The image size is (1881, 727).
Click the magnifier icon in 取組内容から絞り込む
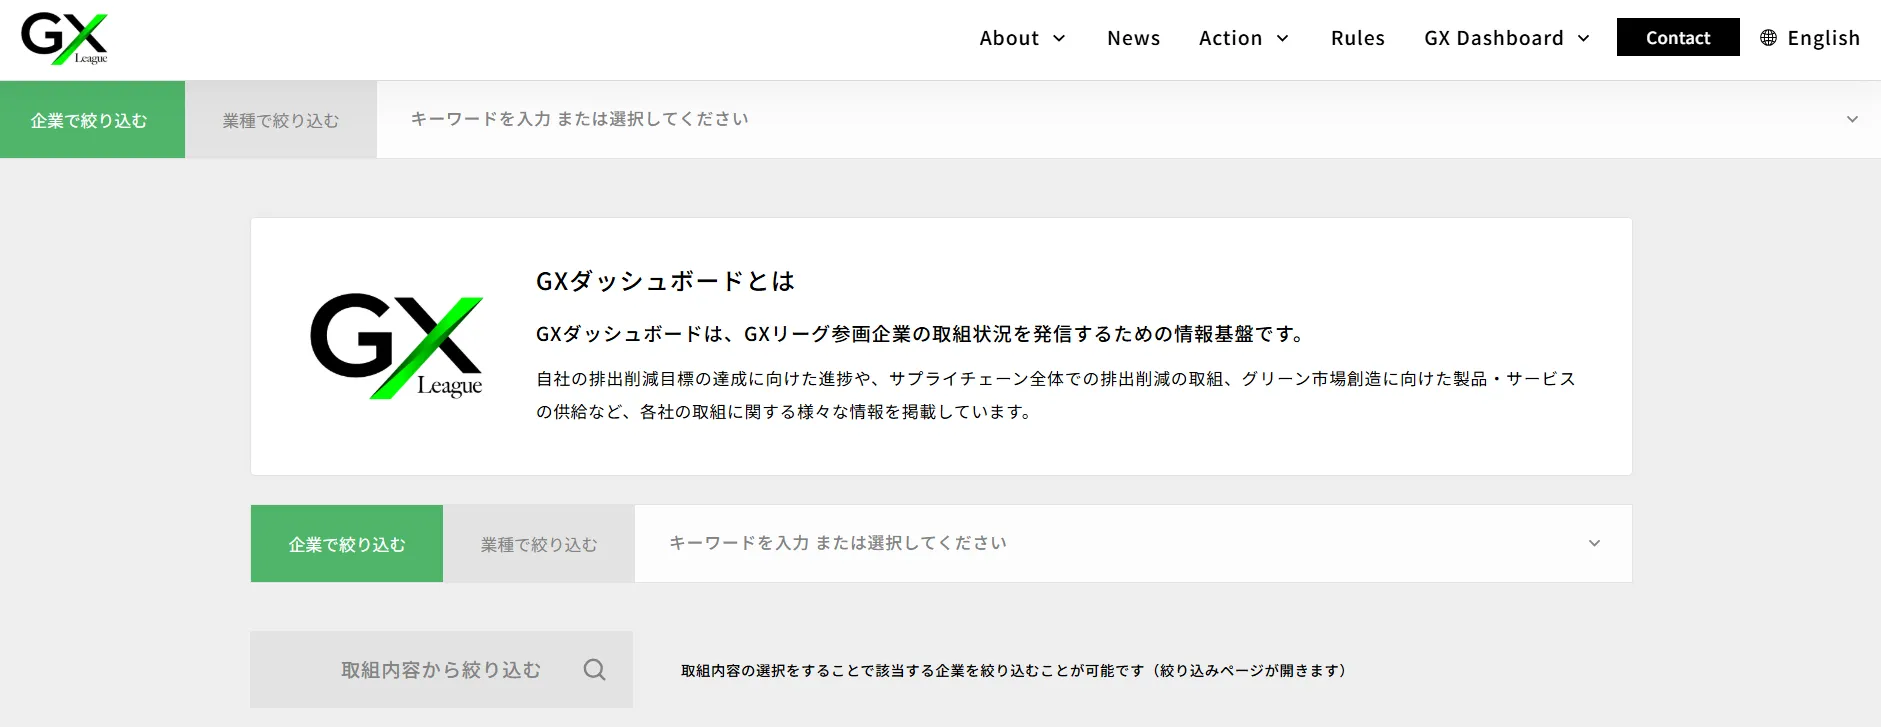pyautogui.click(x=594, y=670)
